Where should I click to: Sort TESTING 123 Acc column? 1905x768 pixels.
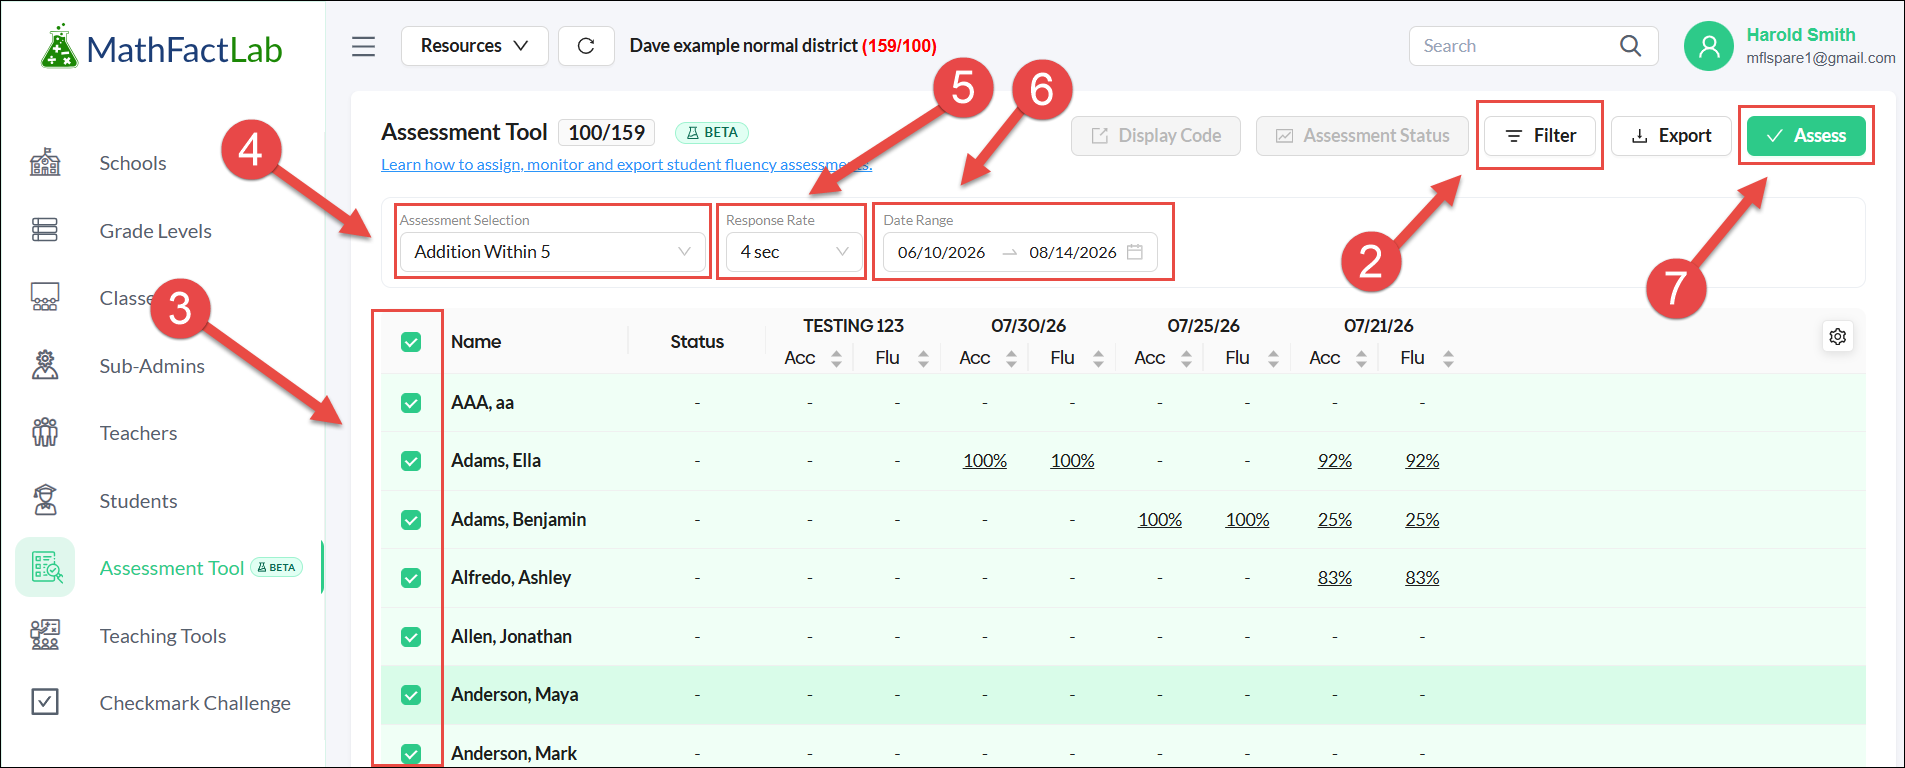pos(836,358)
